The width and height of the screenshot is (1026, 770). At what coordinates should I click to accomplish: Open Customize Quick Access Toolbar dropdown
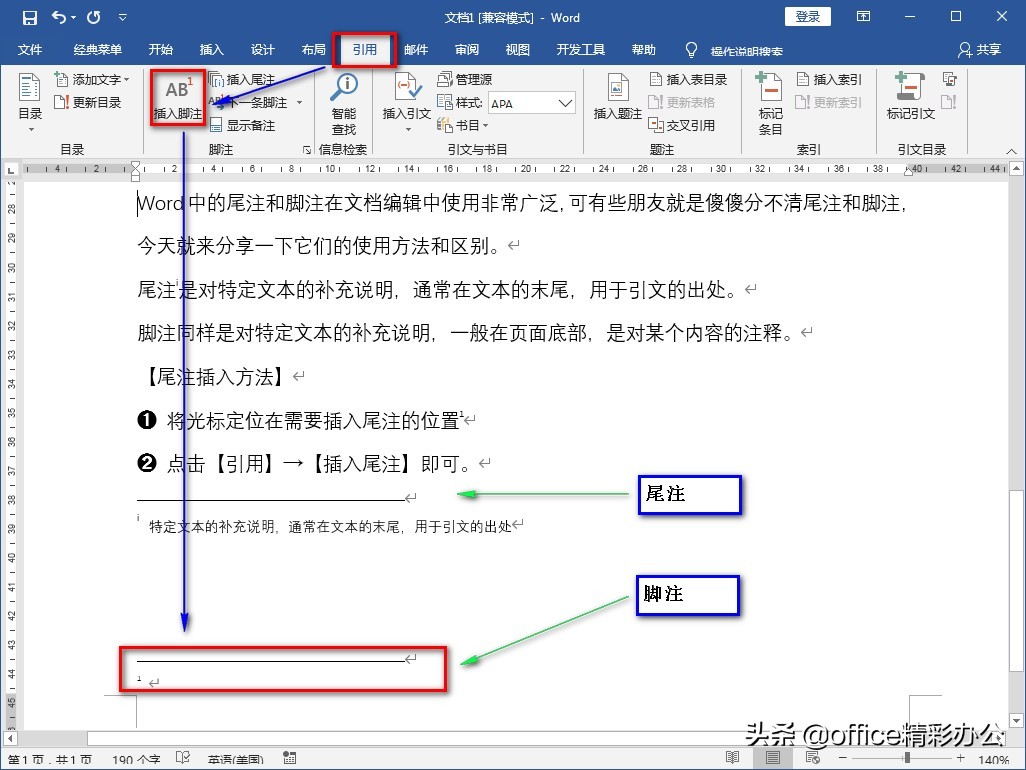122,18
